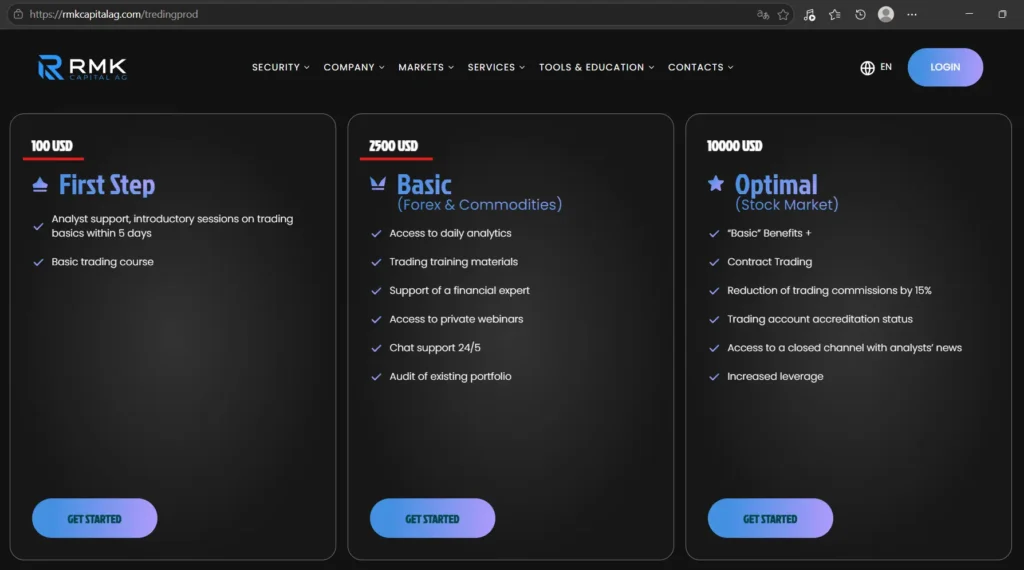Click 'Access to a closed channel' text
This screenshot has height=570, width=1024.
point(844,348)
